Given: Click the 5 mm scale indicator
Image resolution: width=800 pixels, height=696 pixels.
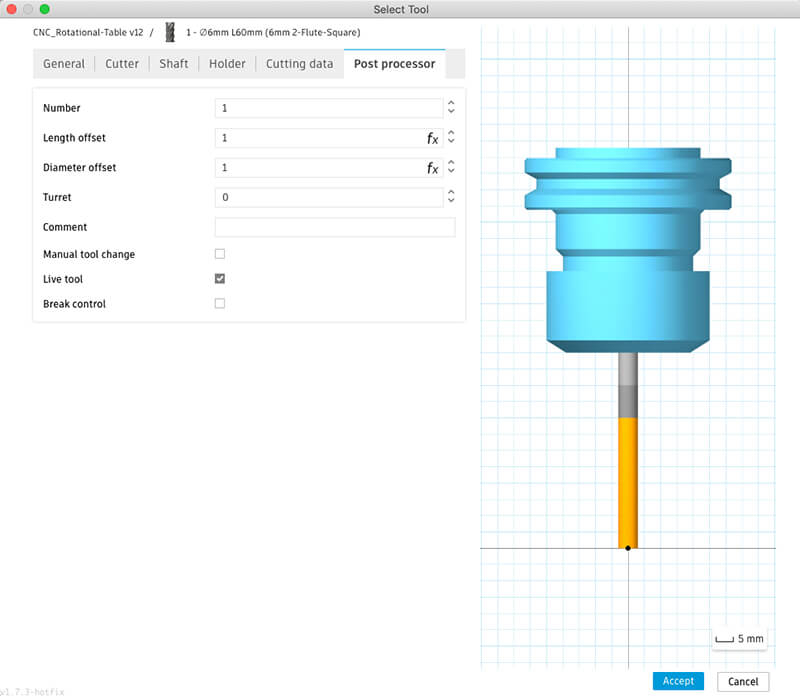Looking at the screenshot, I should [x=739, y=638].
